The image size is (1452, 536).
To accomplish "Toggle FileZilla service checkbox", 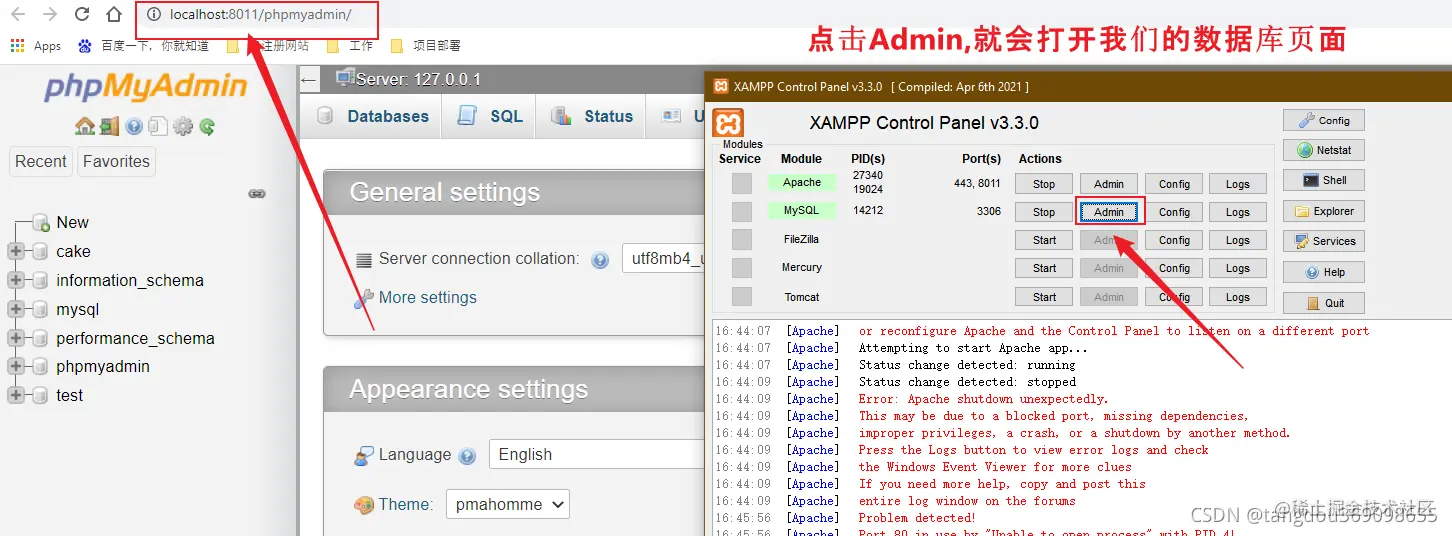I will click(741, 240).
